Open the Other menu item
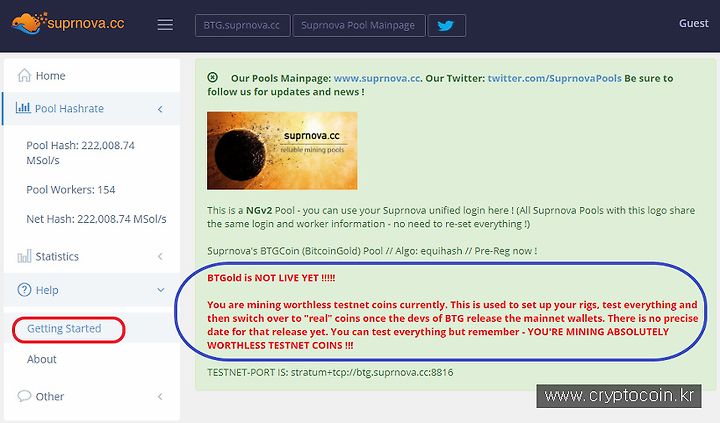Image resolution: width=720 pixels, height=423 pixels. coord(92,396)
